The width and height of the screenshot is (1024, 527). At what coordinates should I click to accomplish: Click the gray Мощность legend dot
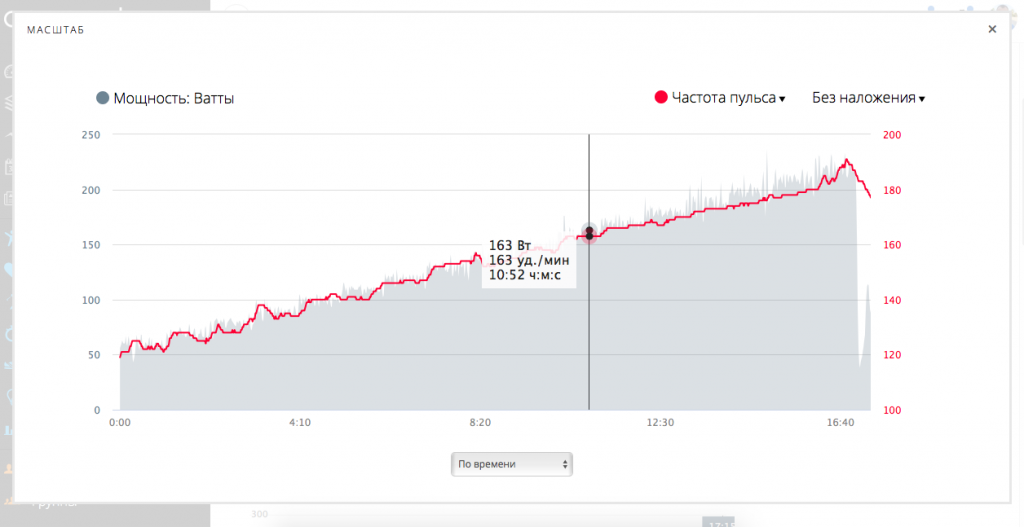pos(102,98)
